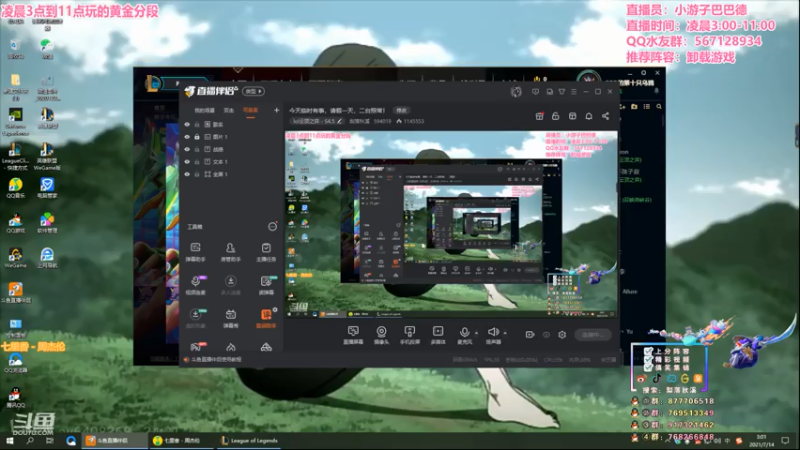This screenshot has width=800, height=450.
Task: Open the message icon in the title bar
Action: click(x=535, y=92)
